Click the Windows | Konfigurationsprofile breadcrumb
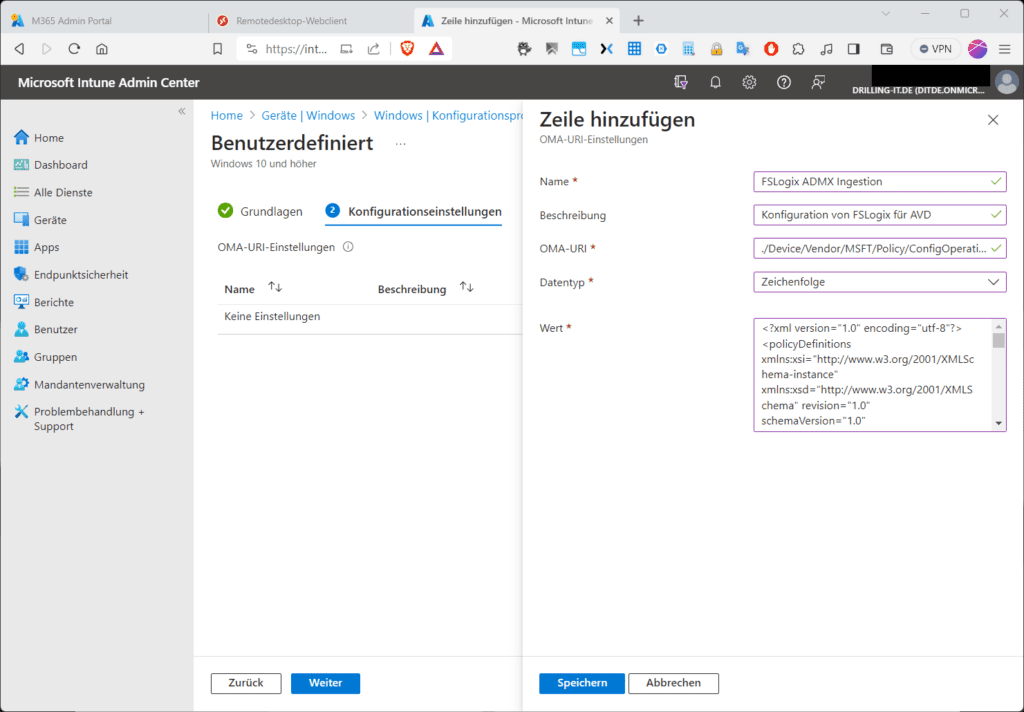 (448, 116)
